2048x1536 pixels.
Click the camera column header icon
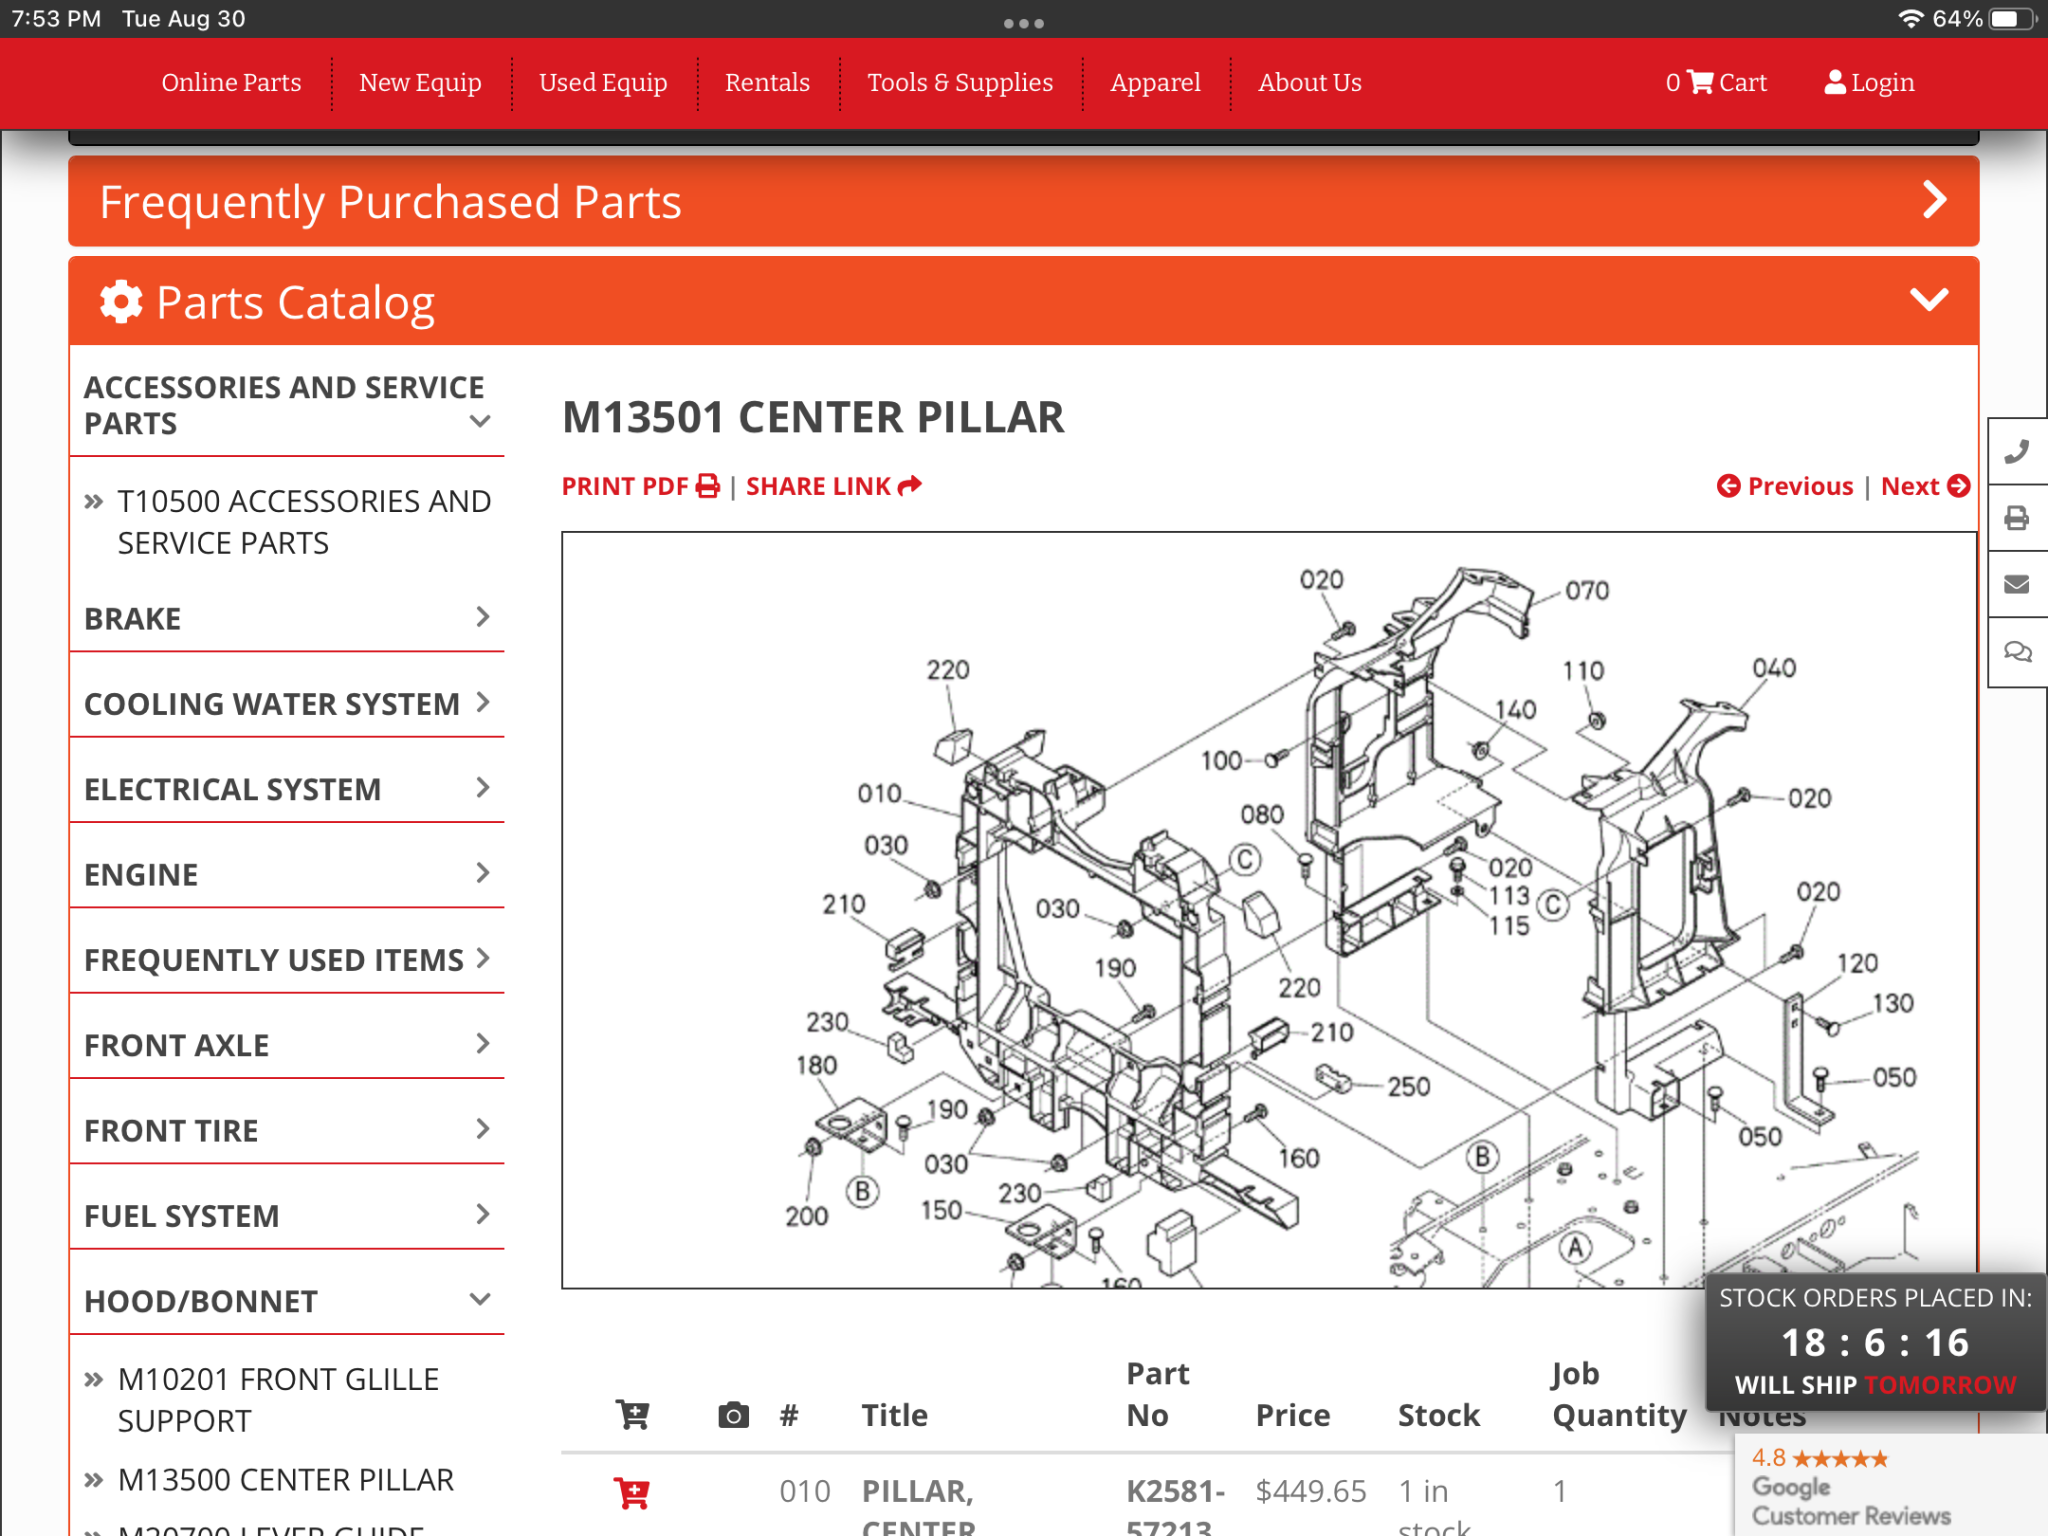pyautogui.click(x=733, y=1415)
